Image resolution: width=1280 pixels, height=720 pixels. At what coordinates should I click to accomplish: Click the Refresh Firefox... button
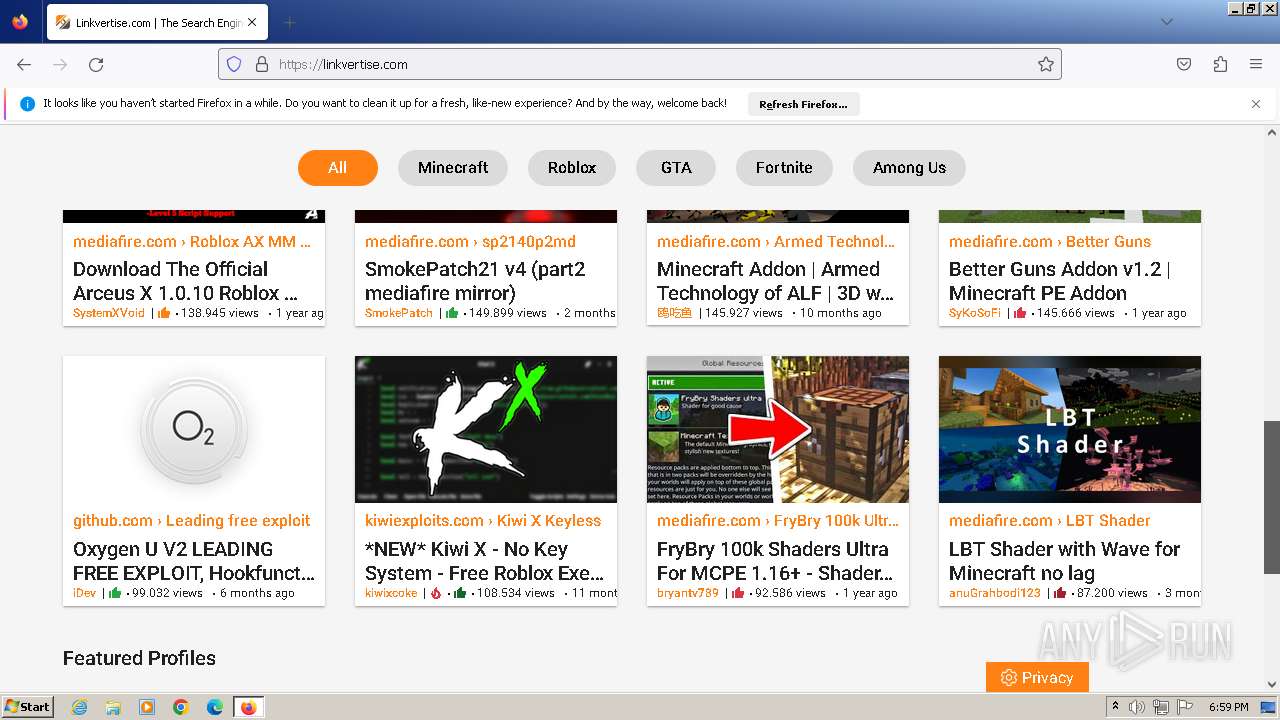tap(803, 104)
